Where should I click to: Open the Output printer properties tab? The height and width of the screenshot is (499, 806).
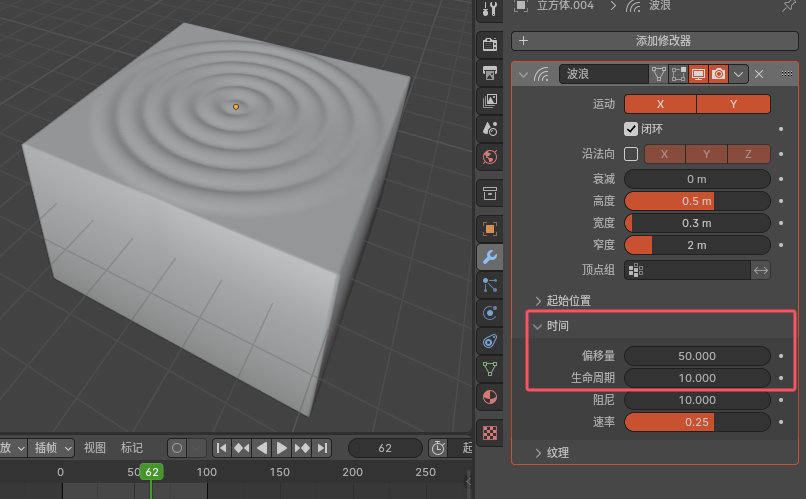pos(489,72)
